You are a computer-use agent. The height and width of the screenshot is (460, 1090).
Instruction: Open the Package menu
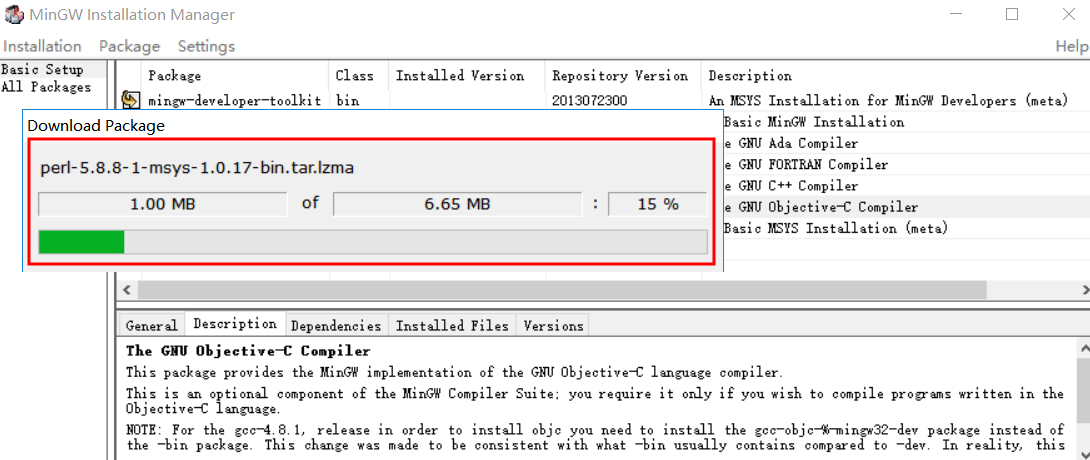pyautogui.click(x=129, y=47)
